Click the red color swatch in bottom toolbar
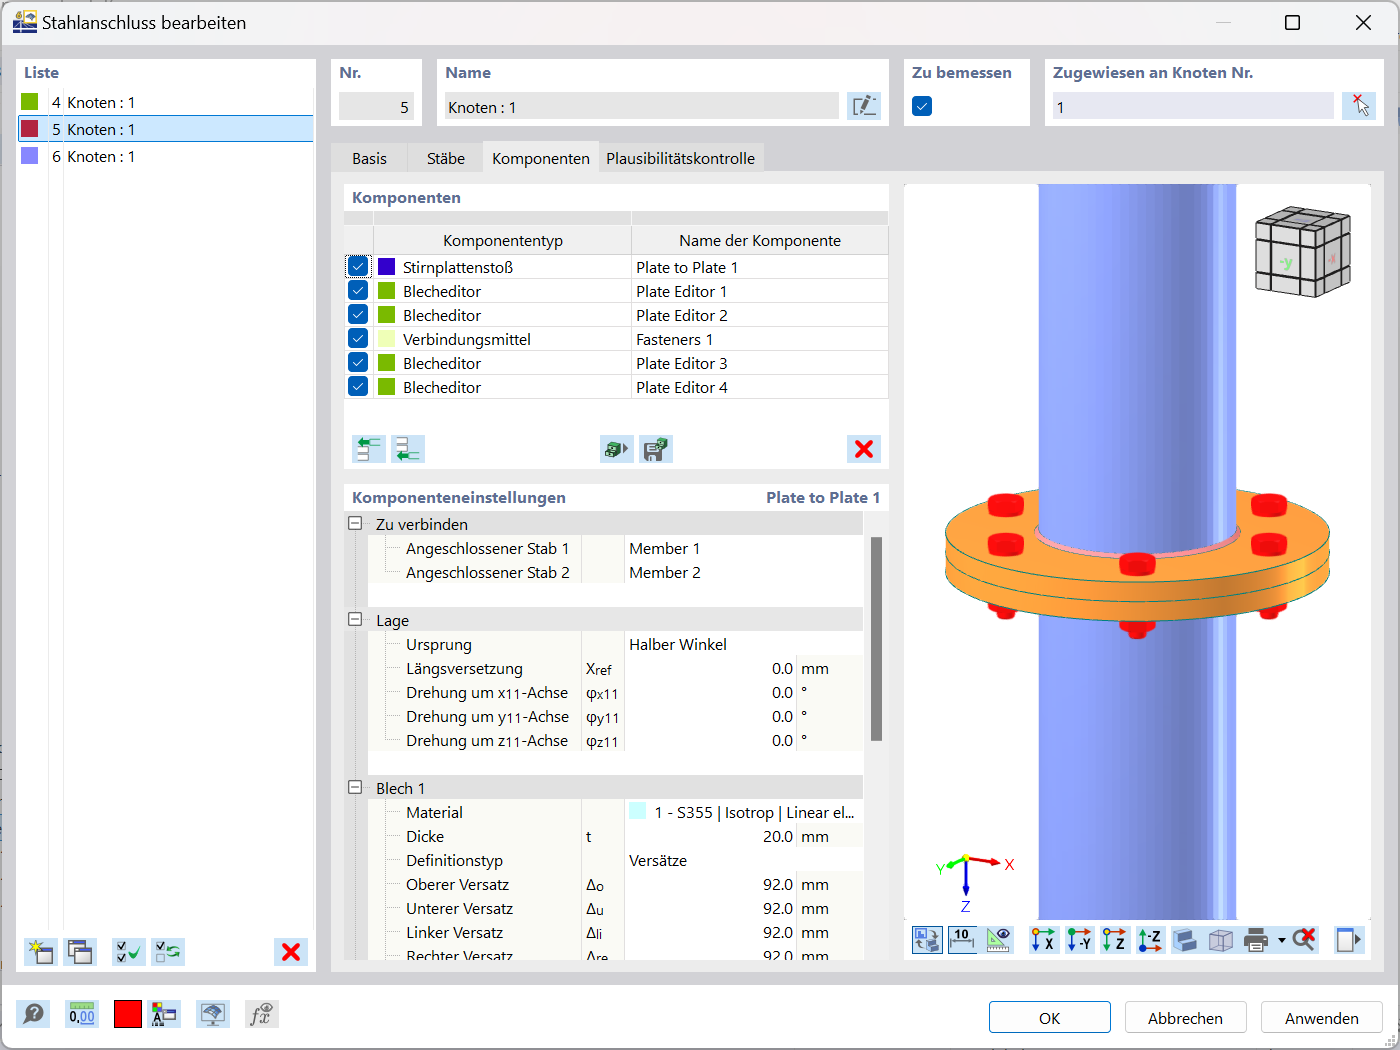1400x1050 pixels. [x=128, y=1015]
